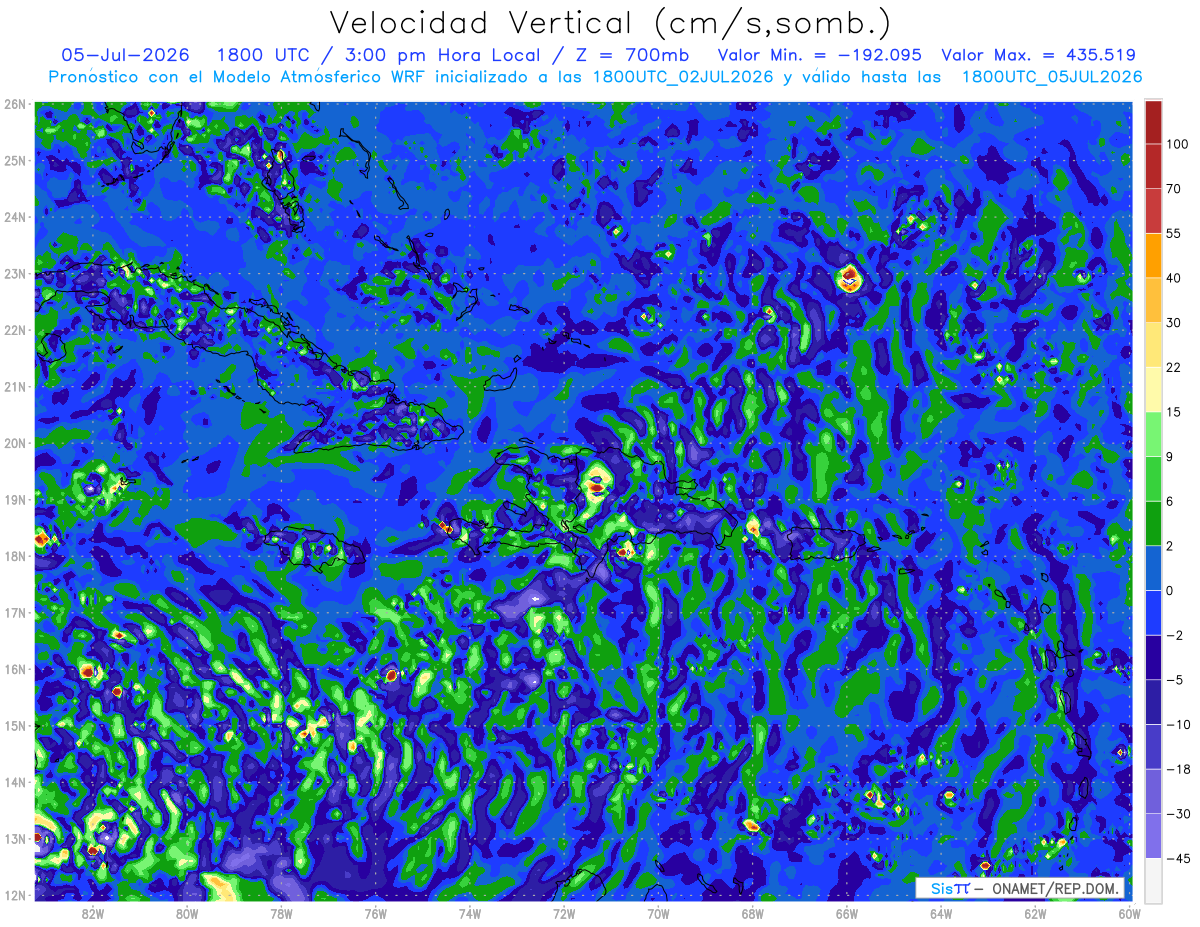This screenshot has height=927, width=1200.
Task: Pick the orange colorbar segment between 40 and 55
Action: (1153, 255)
